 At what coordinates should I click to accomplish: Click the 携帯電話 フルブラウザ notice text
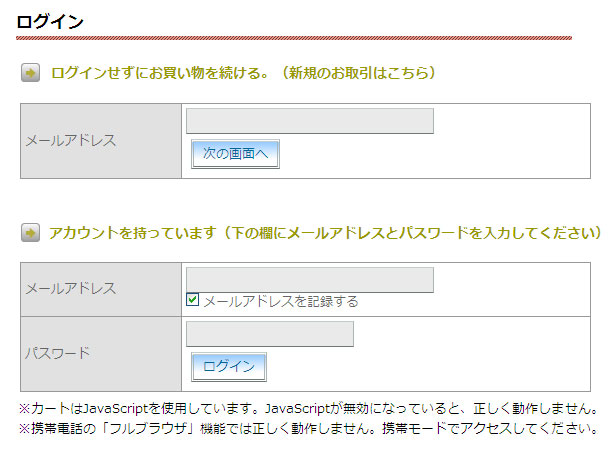tap(309, 428)
